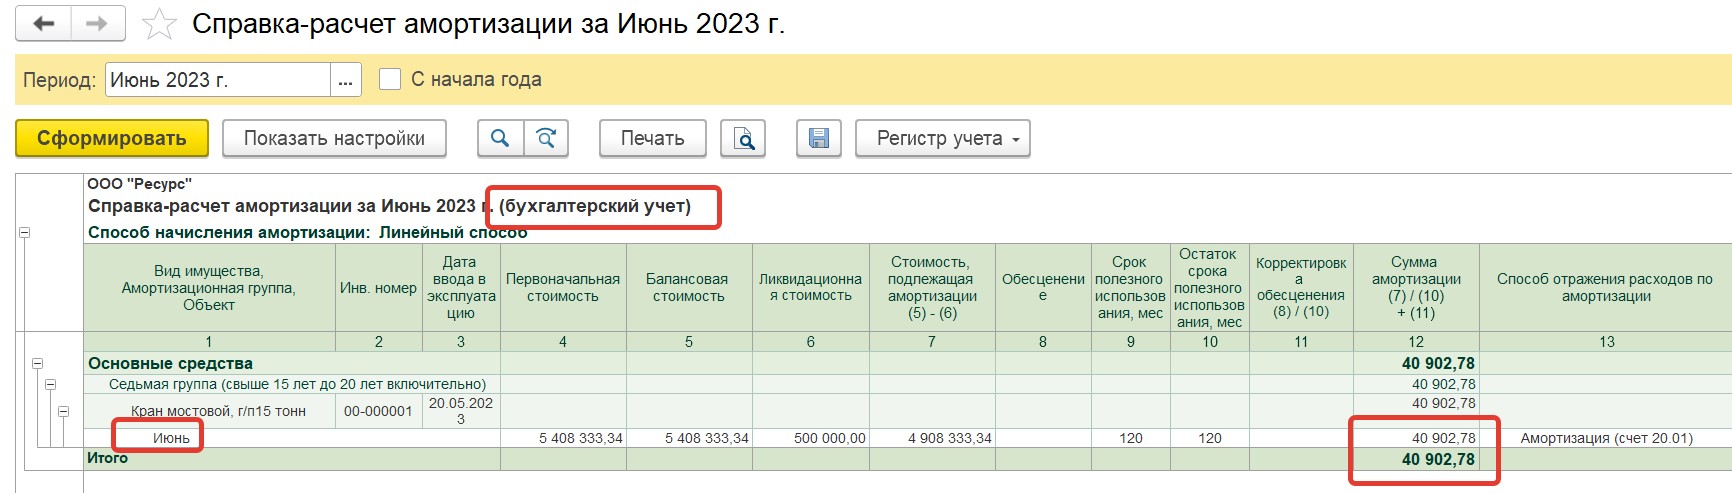This screenshot has width=1732, height=493.
Task: Save report with the floppy disk icon
Action: [819, 138]
